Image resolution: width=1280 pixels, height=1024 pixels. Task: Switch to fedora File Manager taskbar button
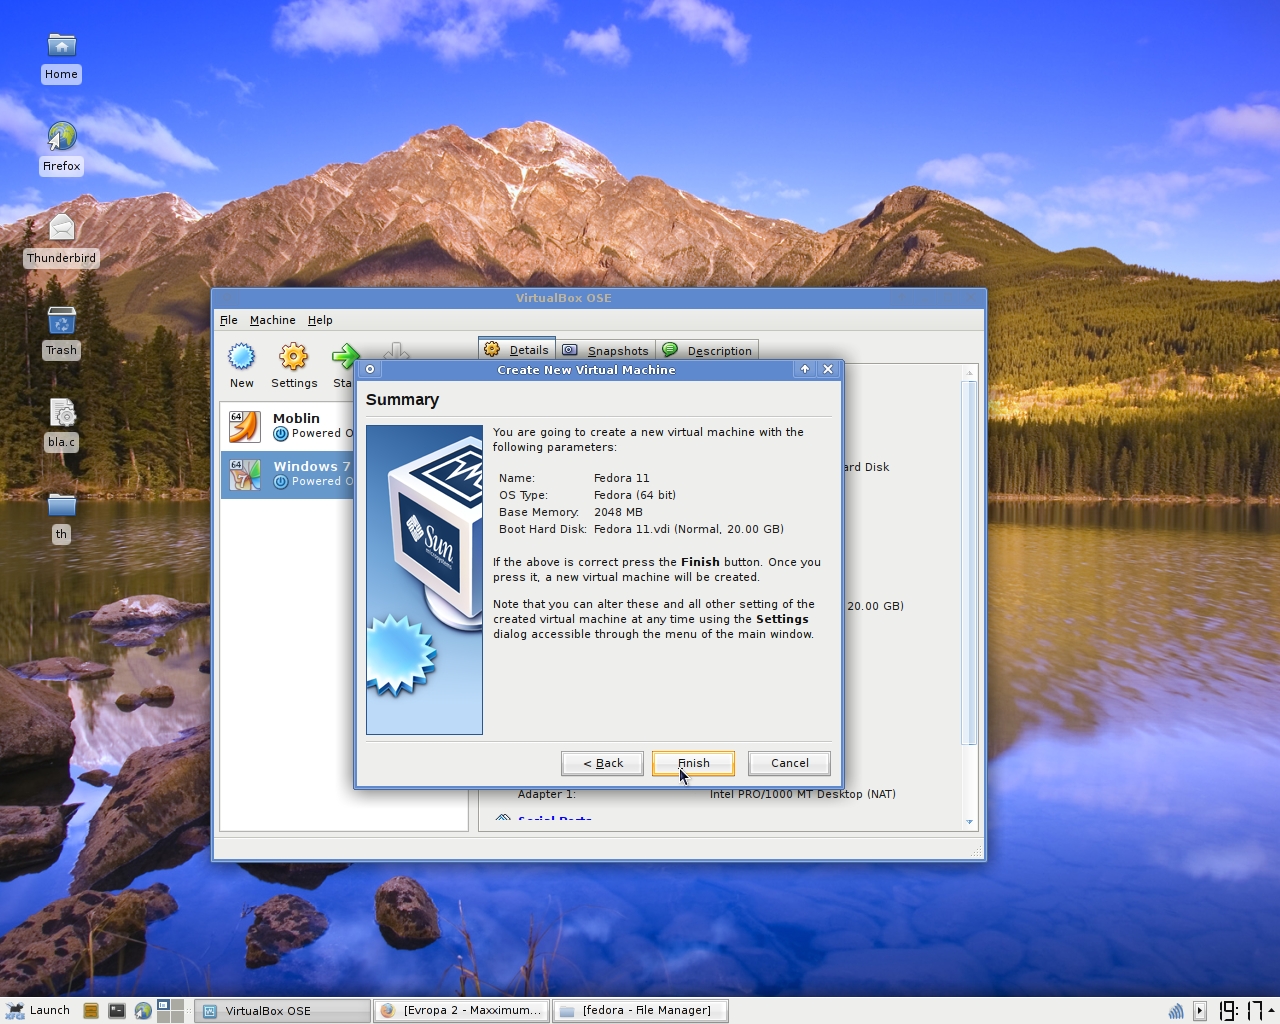pyautogui.click(x=639, y=1011)
